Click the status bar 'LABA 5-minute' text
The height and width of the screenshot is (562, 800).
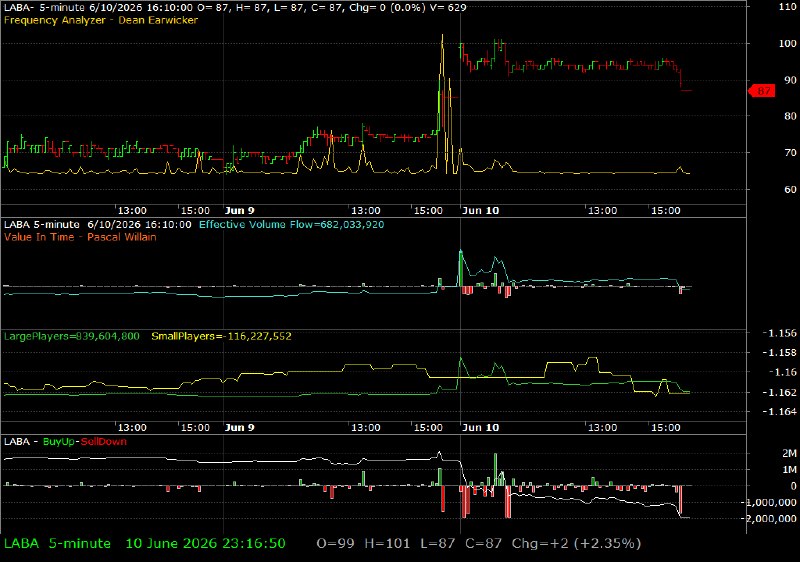coord(57,544)
